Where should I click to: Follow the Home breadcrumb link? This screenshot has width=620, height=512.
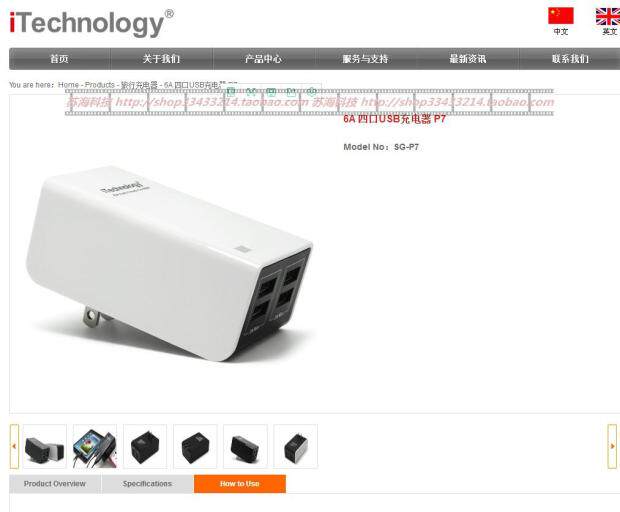[x=68, y=85]
